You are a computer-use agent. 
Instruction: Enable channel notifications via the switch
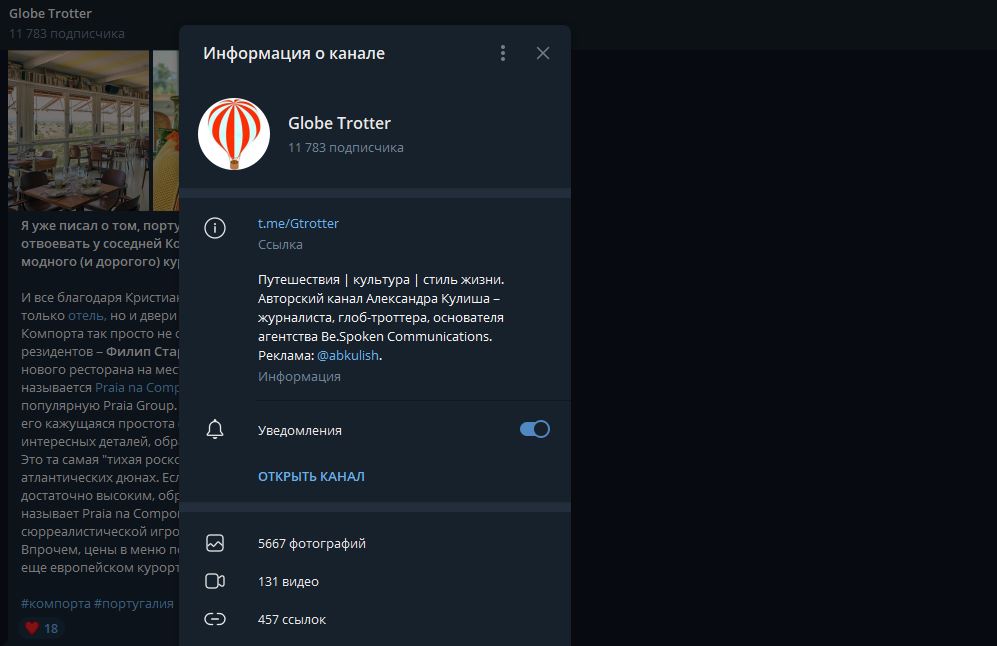coord(534,428)
